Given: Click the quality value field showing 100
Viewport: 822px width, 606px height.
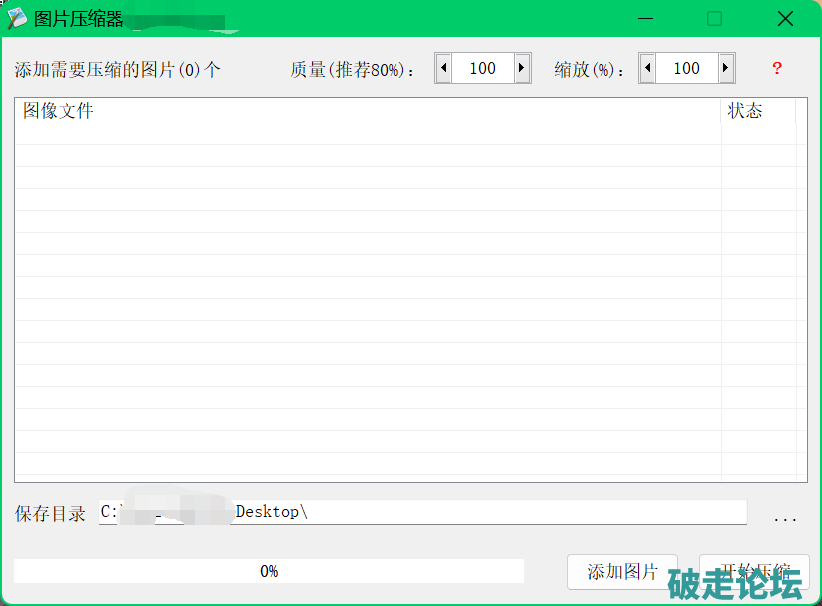Looking at the screenshot, I should pos(482,68).
